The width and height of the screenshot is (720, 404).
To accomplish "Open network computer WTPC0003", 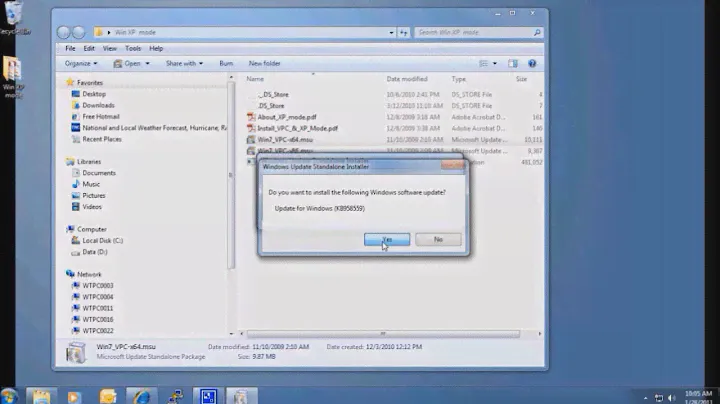I will click(x=98, y=286).
